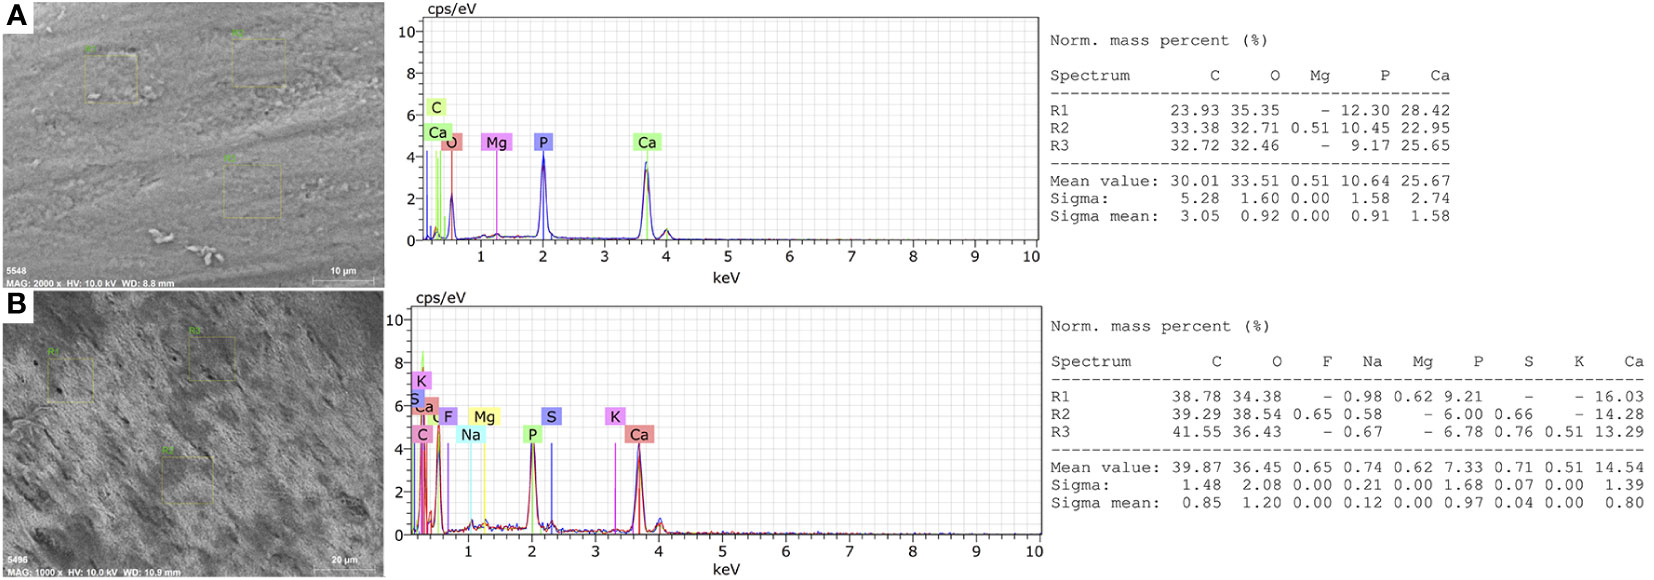Click the "Norm. mass percent (%)" heading of table A
The image size is (1654, 580).
[x=1158, y=40]
